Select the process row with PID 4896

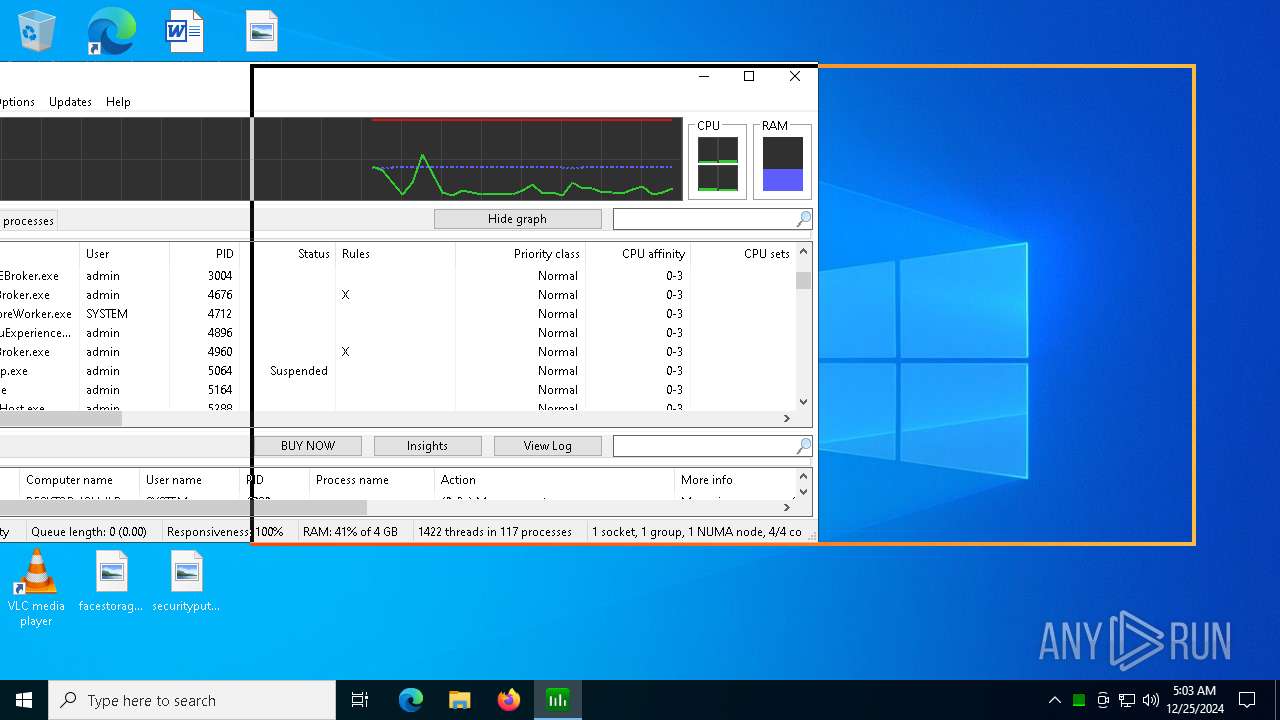397,333
